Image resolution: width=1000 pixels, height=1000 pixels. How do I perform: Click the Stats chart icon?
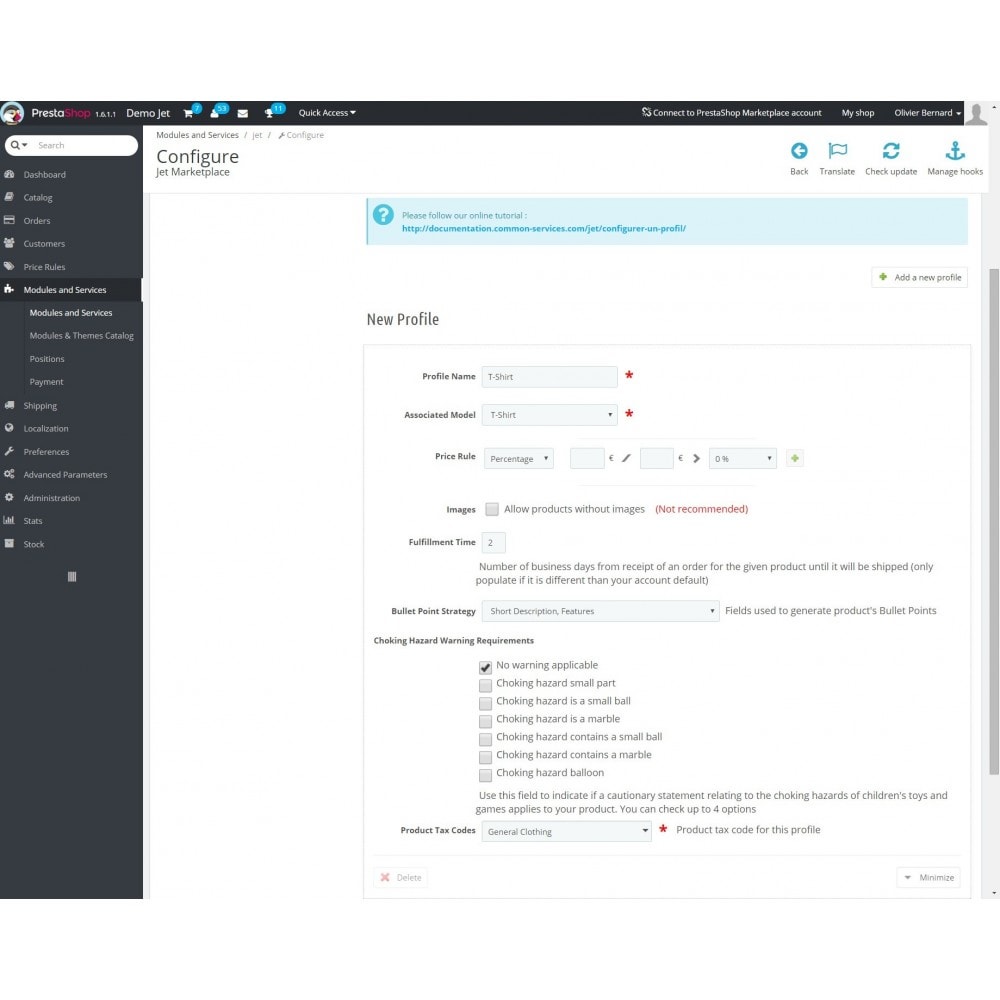point(9,520)
